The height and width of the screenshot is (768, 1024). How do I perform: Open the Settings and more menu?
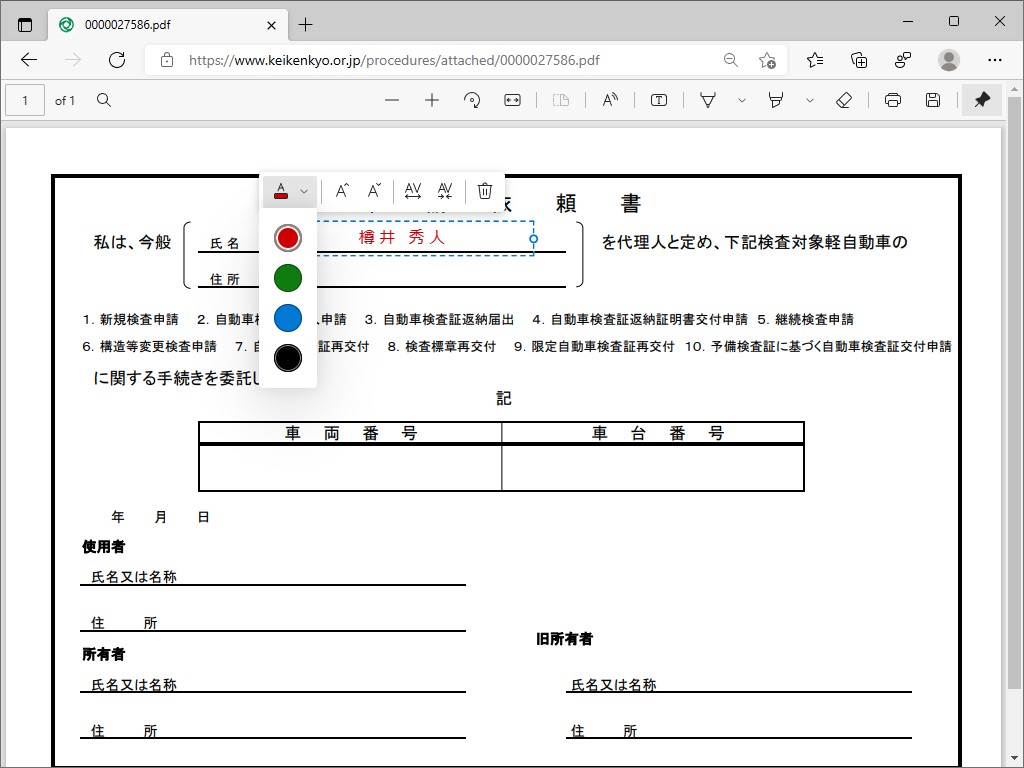click(997, 60)
